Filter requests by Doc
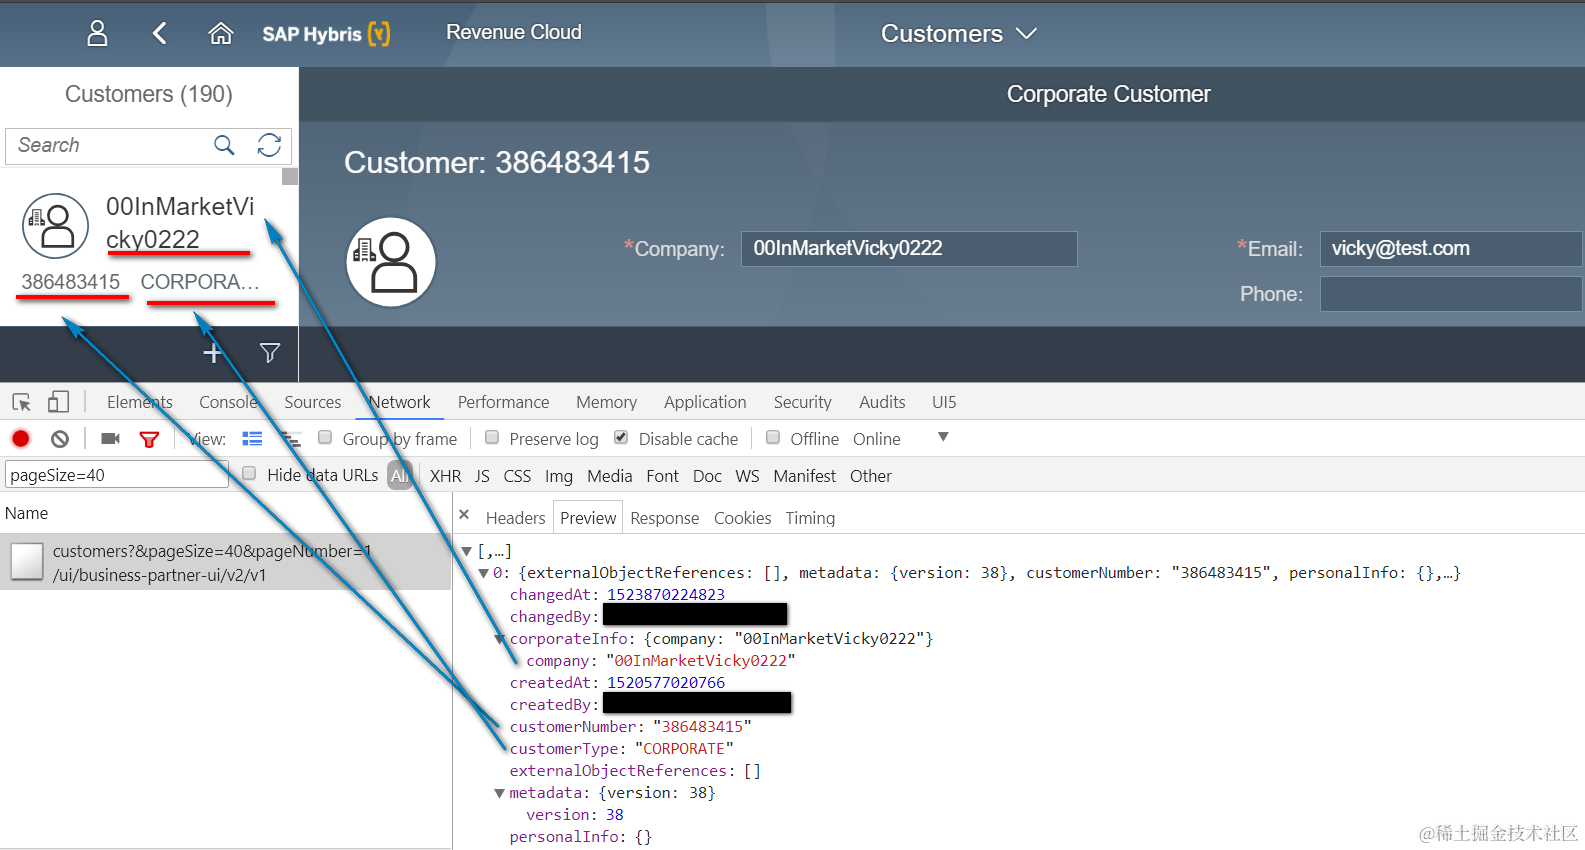1585x850 pixels. point(707,476)
